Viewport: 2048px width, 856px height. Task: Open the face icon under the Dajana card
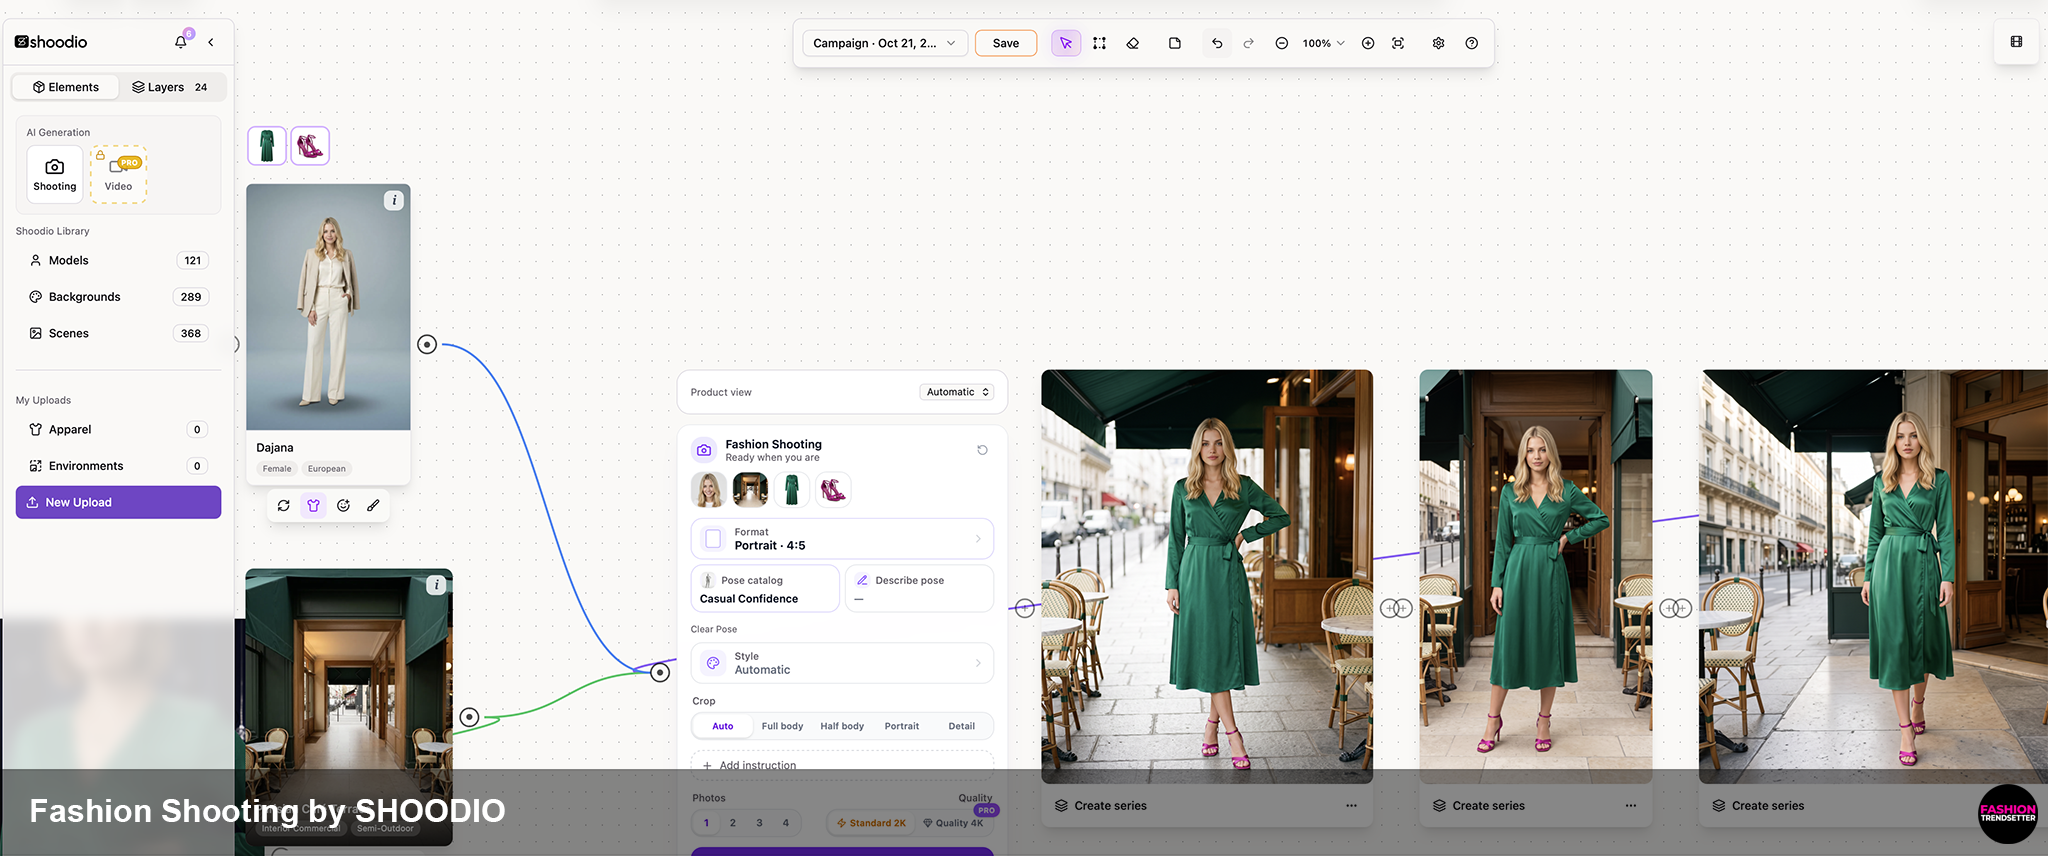pyautogui.click(x=343, y=505)
